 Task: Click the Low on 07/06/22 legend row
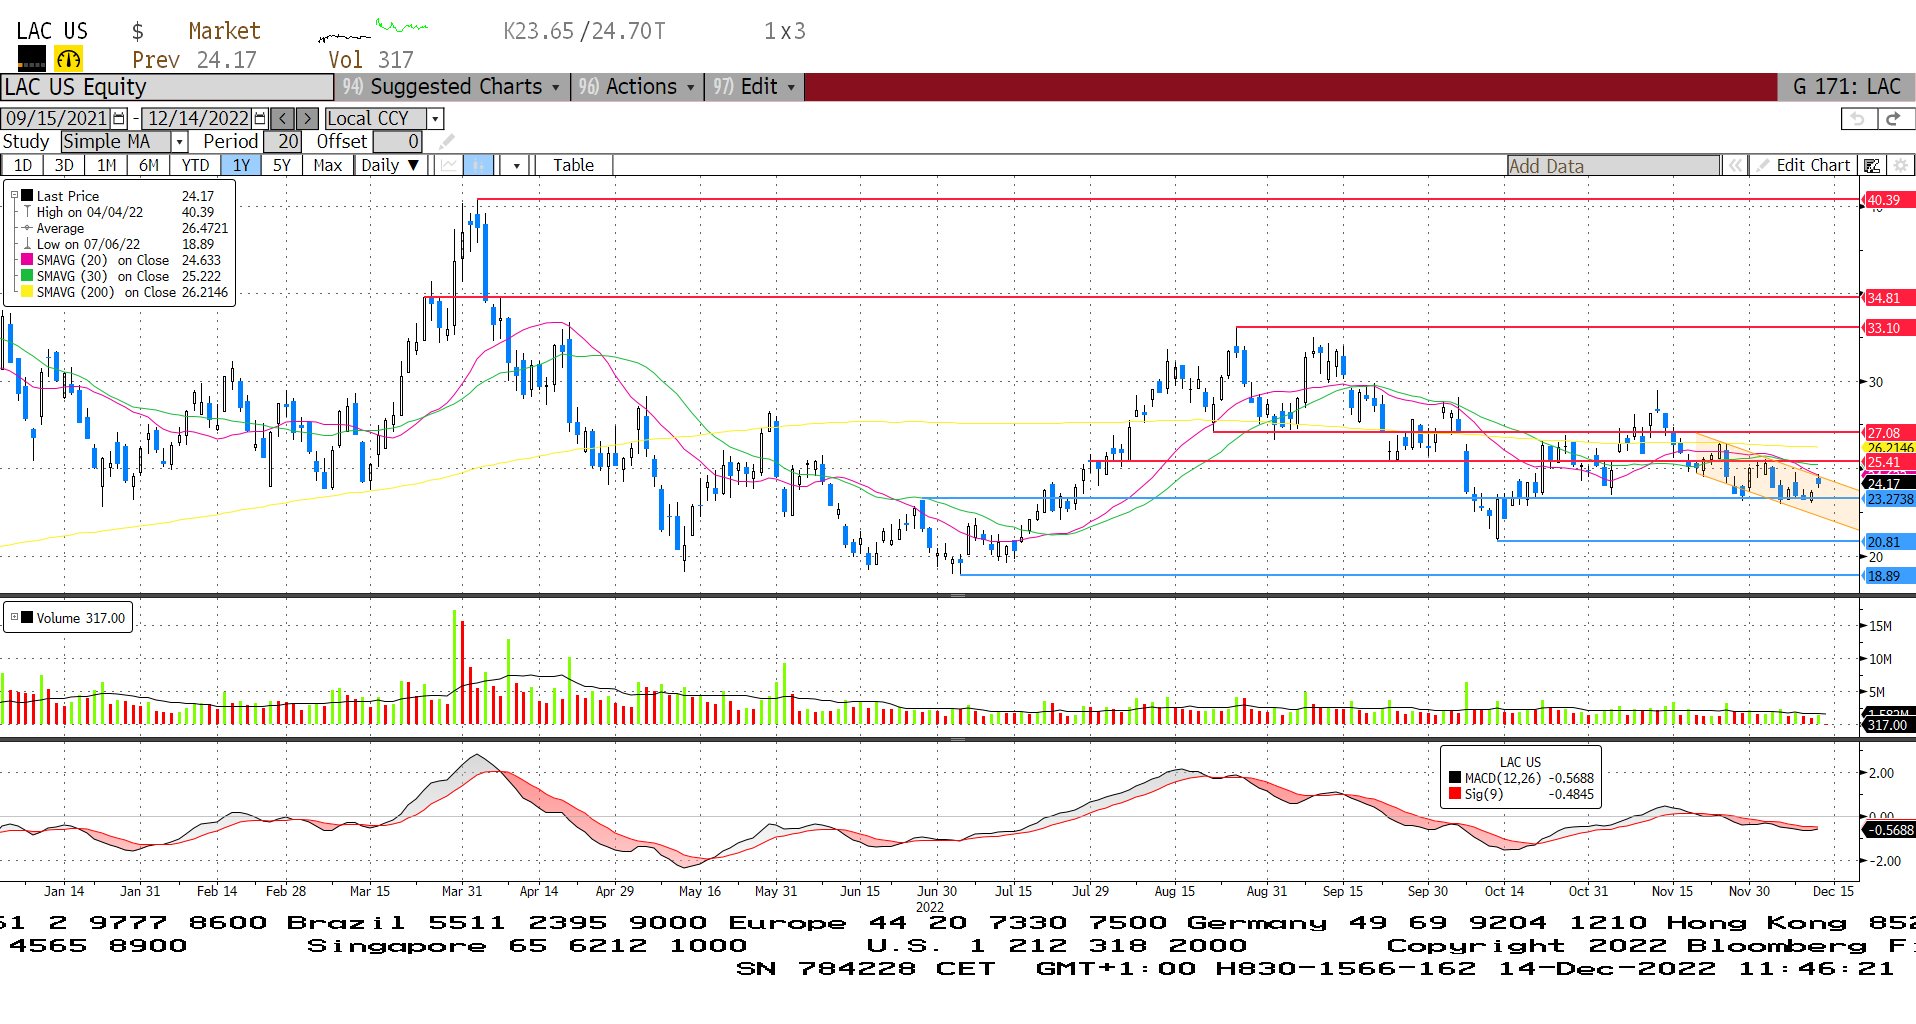point(125,244)
